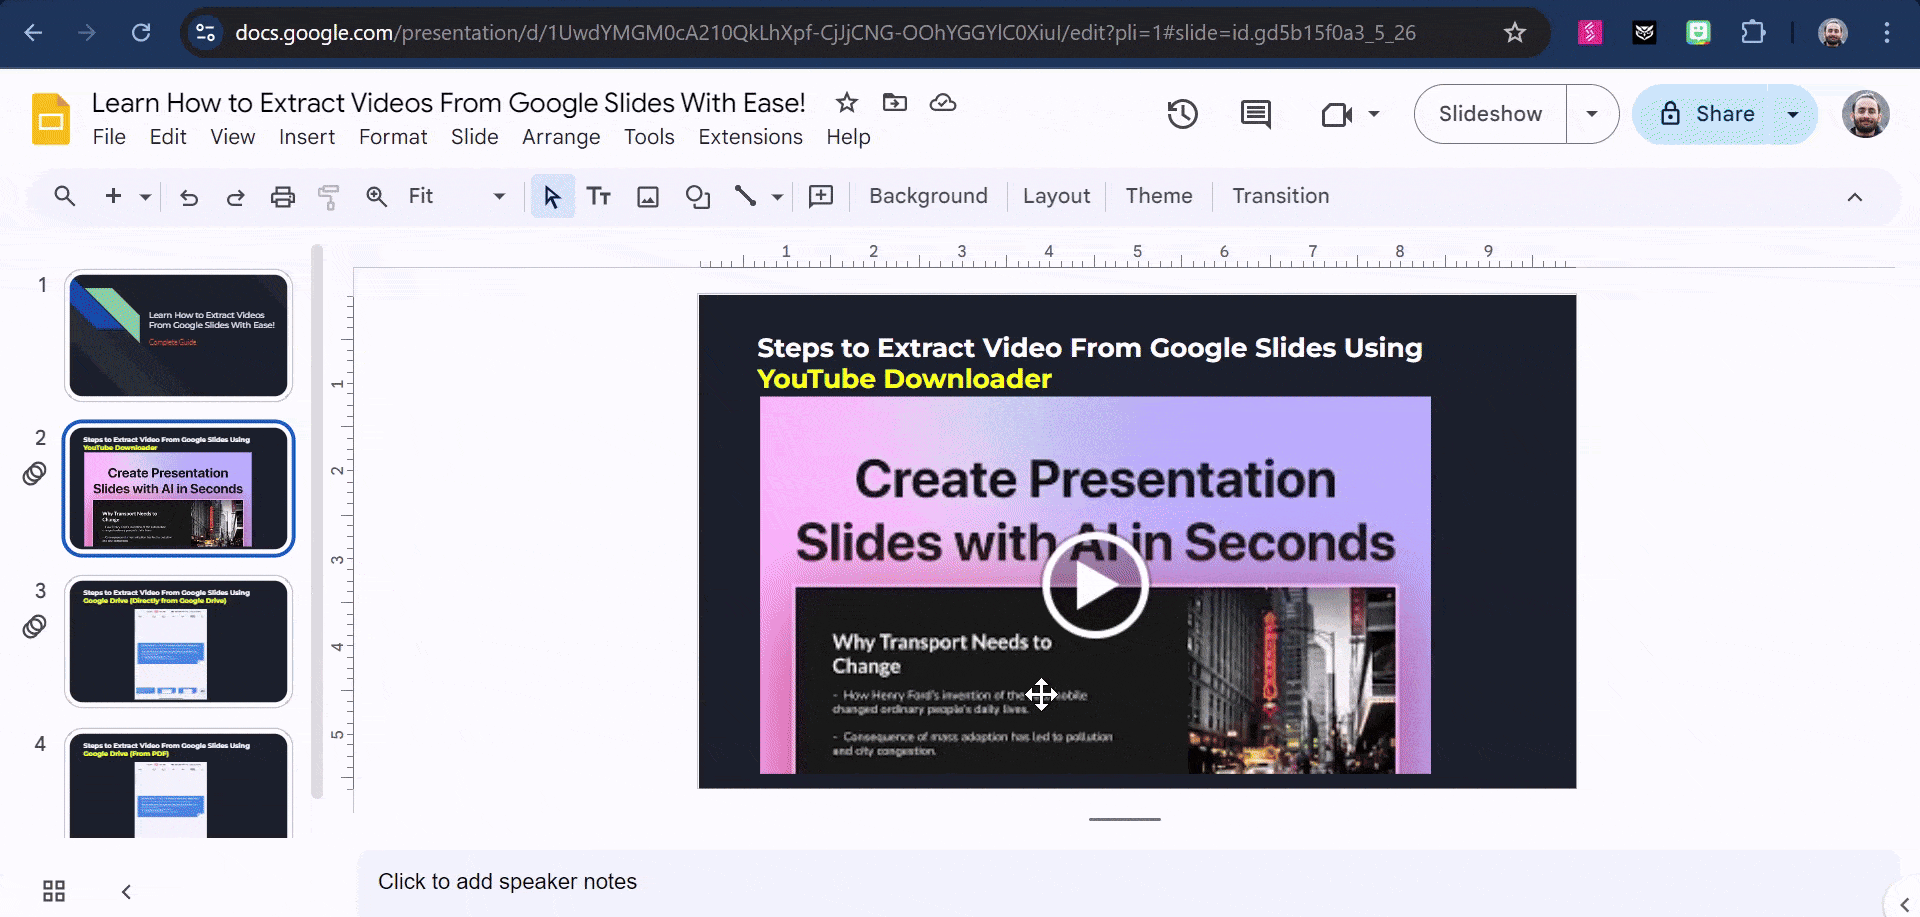Switch to grid view of slides
Viewport: 1920px width, 917px height.
[x=53, y=890]
